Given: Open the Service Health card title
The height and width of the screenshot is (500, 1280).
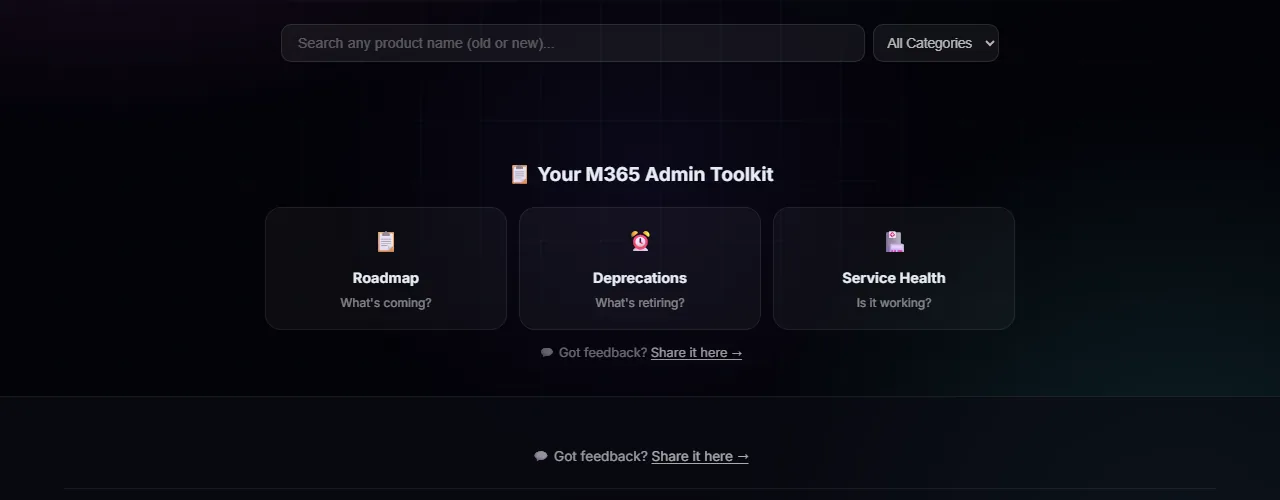Looking at the screenshot, I should coord(894,278).
